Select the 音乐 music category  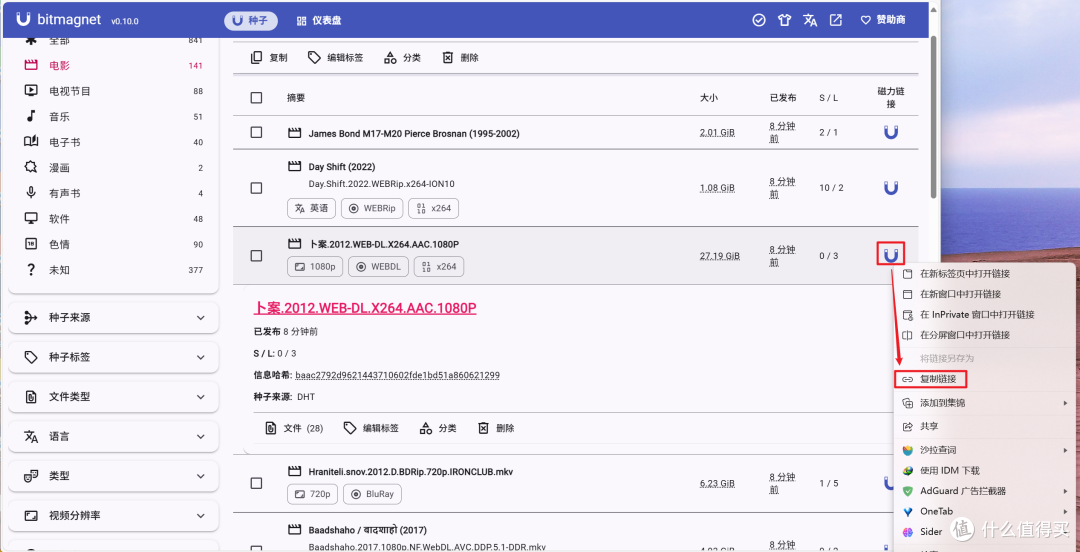coord(114,116)
